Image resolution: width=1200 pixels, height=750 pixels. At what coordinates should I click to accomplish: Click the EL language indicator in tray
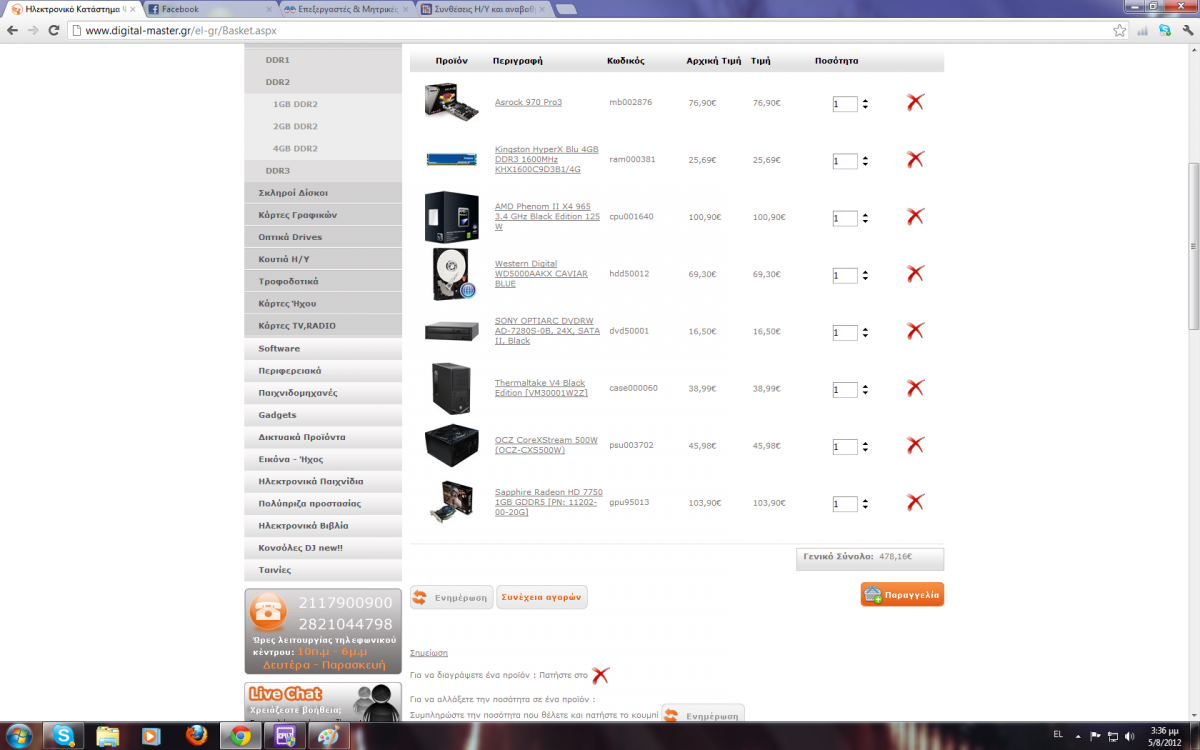[x=1057, y=735]
